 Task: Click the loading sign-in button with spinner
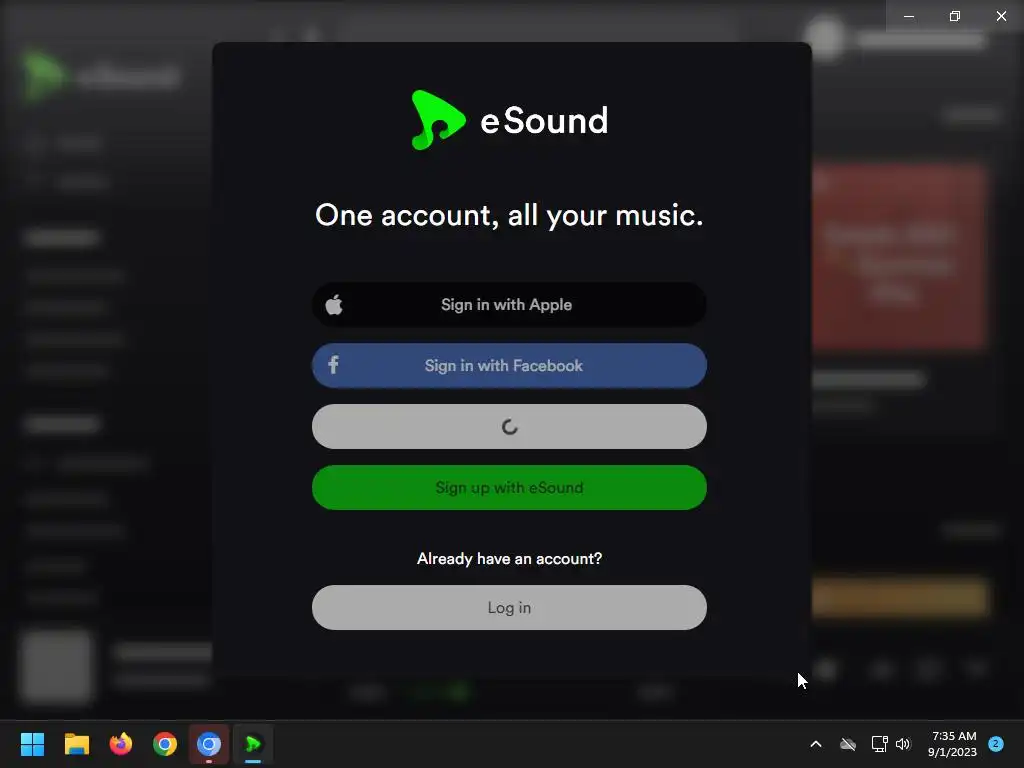click(x=509, y=426)
